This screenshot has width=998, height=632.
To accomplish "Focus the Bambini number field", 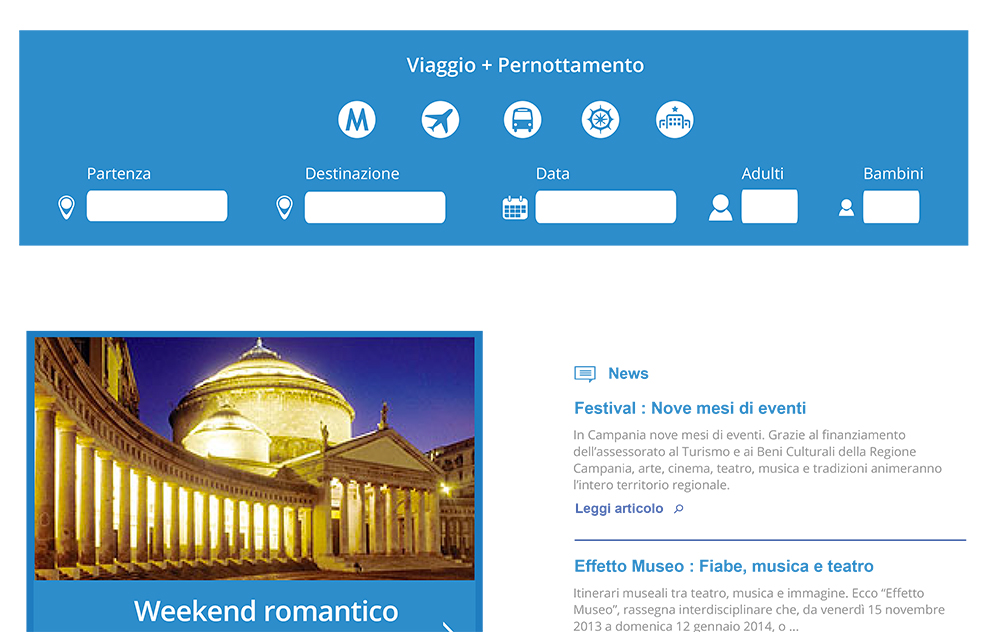I will (891, 207).
